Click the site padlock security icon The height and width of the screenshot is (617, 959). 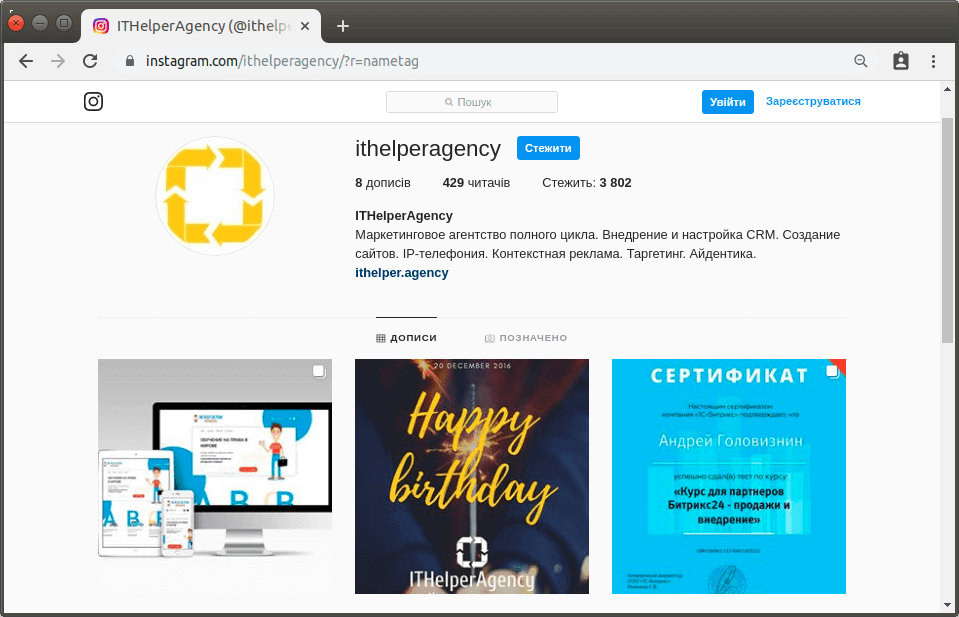tap(130, 61)
